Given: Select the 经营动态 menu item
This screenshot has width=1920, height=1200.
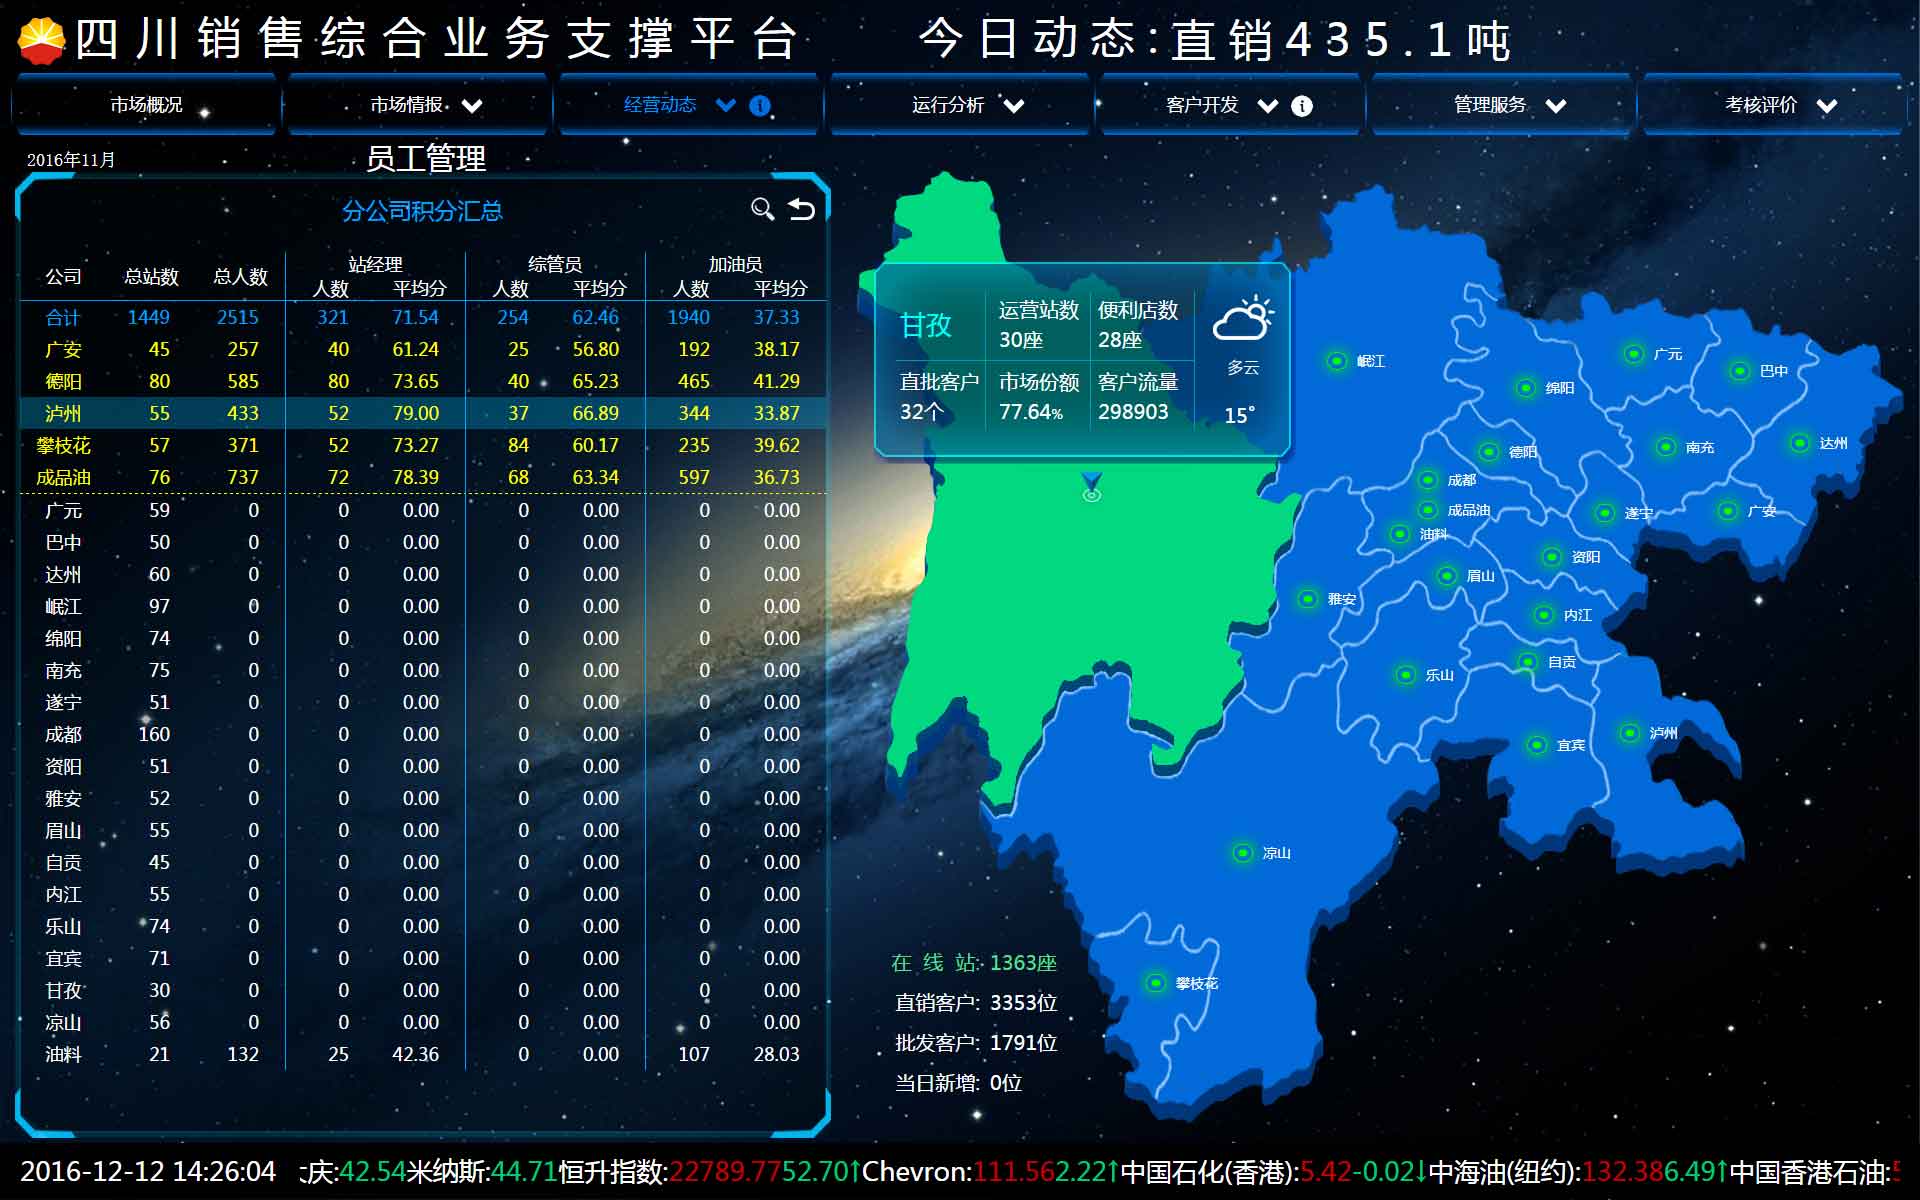Looking at the screenshot, I should click(x=659, y=105).
